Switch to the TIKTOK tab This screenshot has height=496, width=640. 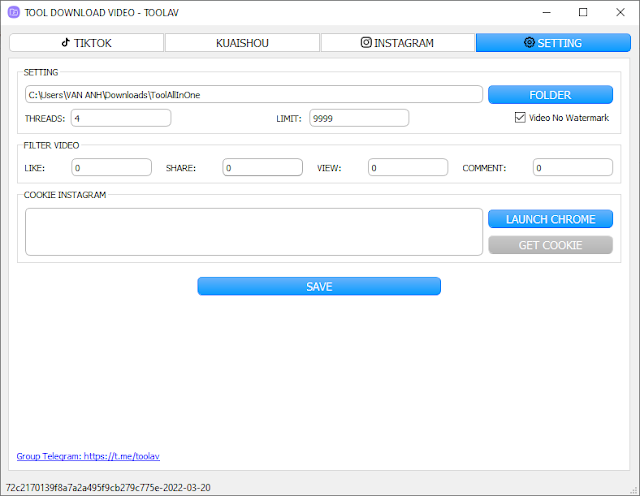coord(87,43)
